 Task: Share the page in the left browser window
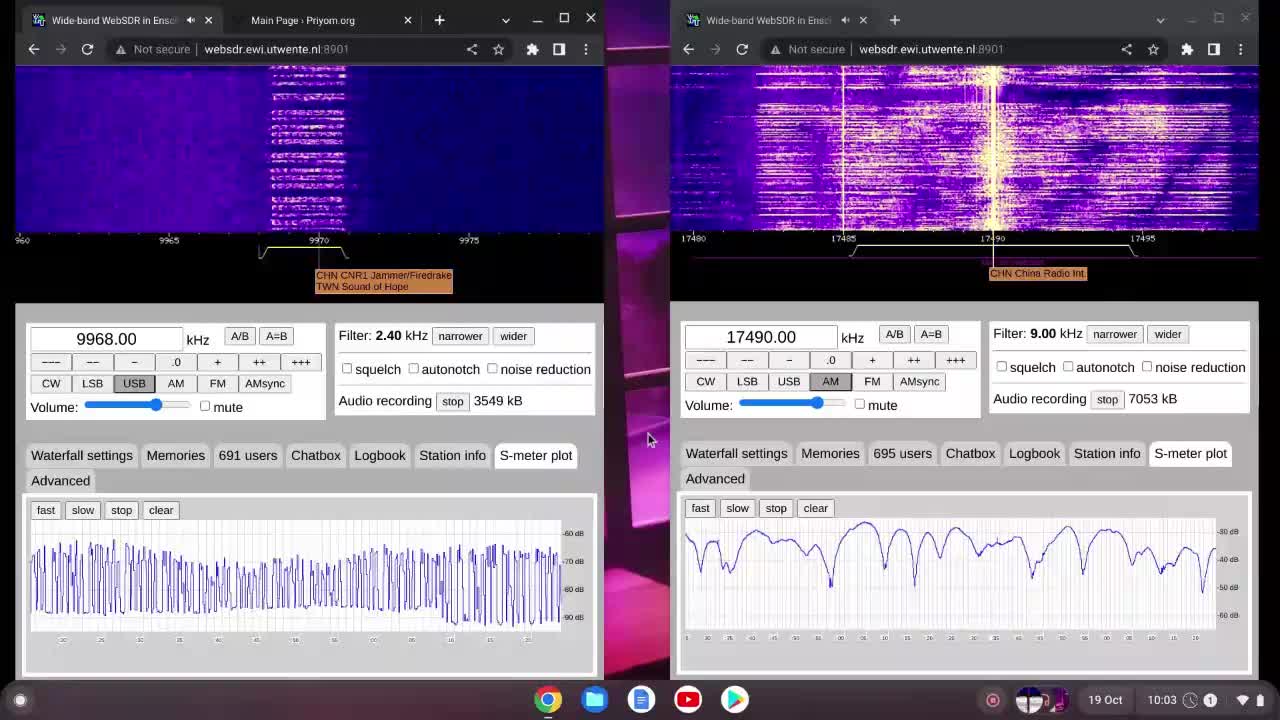tap(472, 49)
